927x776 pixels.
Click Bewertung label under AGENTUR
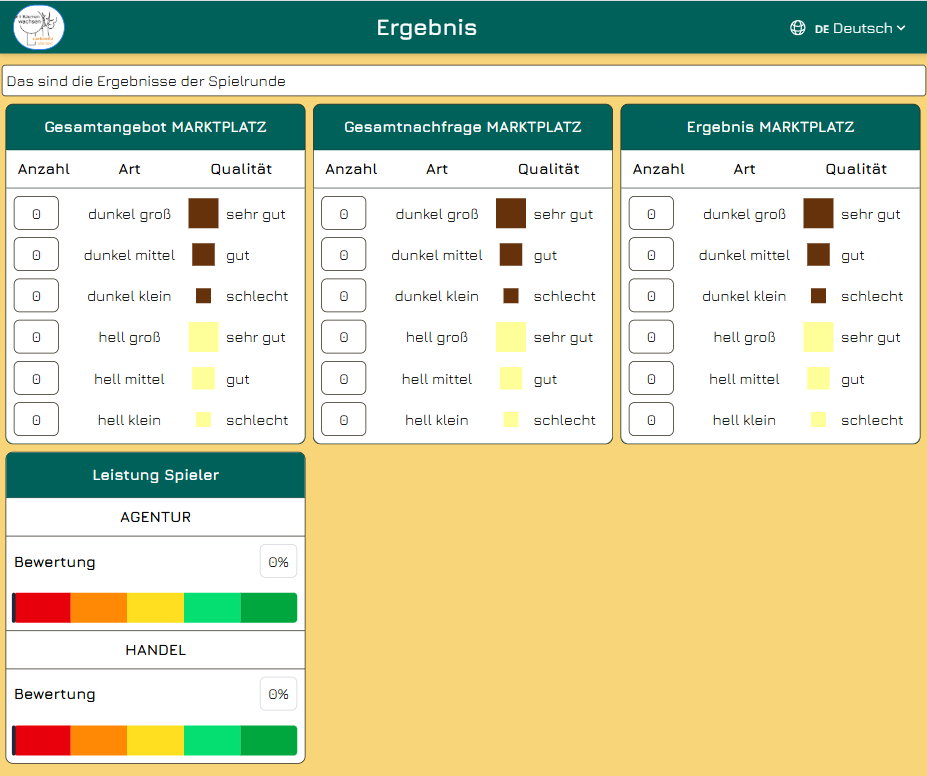pos(55,562)
